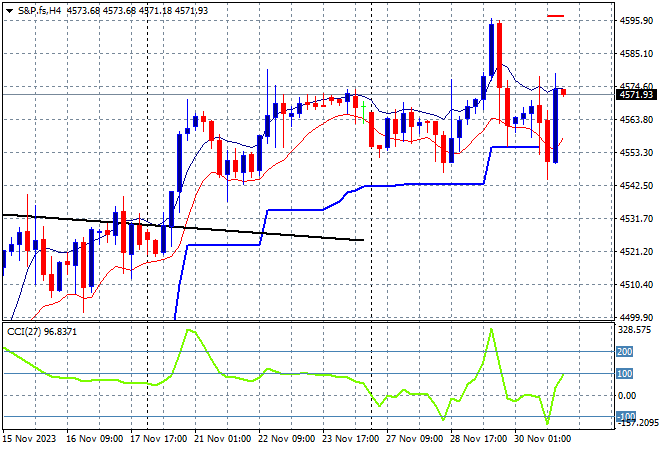Screen dimensions: 660x450
Task: Click the 27 Nov 09:00 time label
Action: click(x=415, y=439)
